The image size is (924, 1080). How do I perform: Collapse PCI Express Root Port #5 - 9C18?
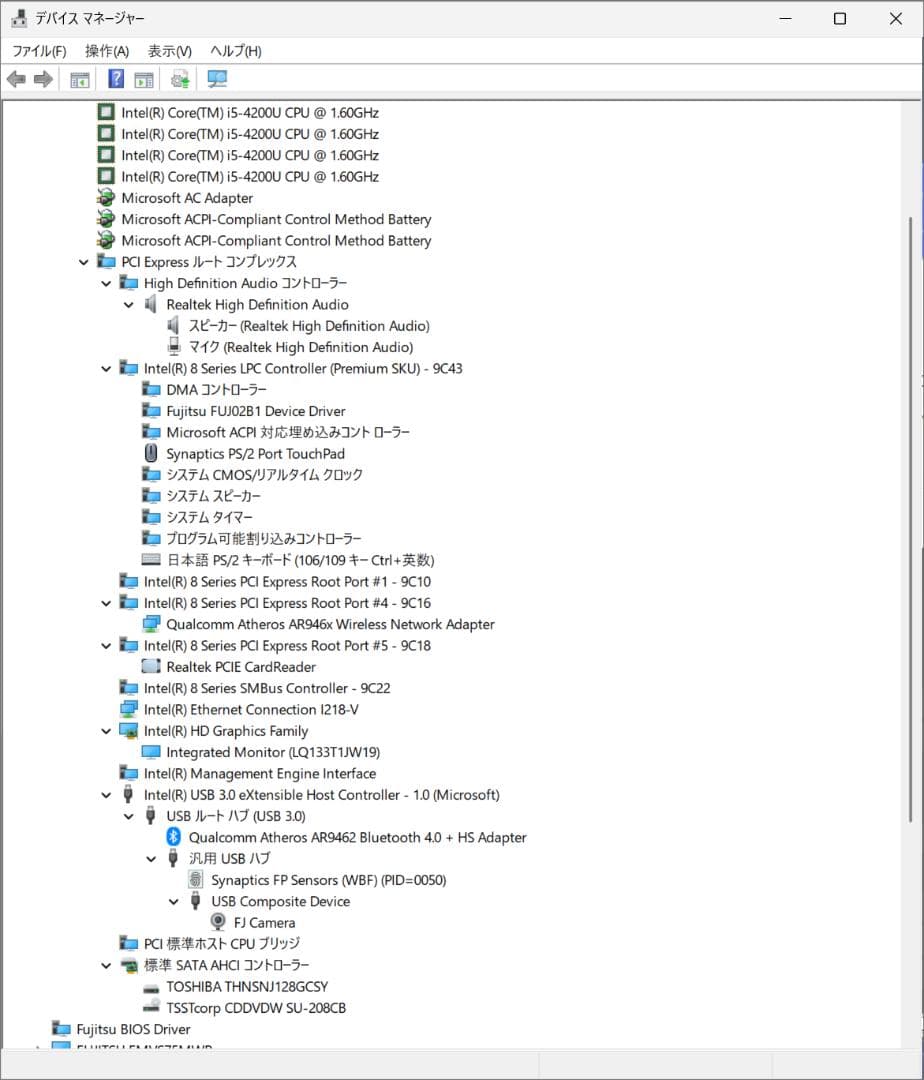[106, 646]
